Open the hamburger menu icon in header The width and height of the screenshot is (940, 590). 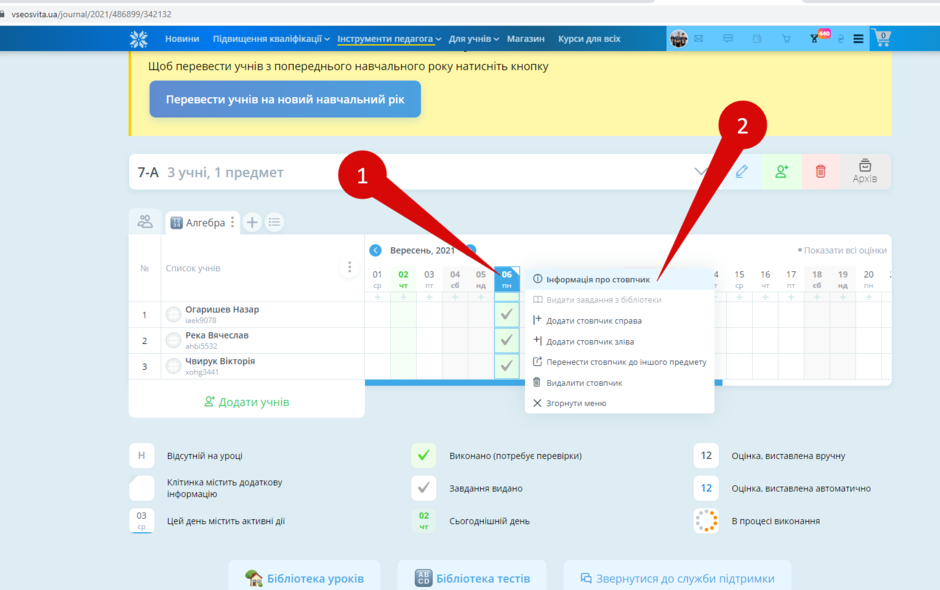click(x=858, y=39)
